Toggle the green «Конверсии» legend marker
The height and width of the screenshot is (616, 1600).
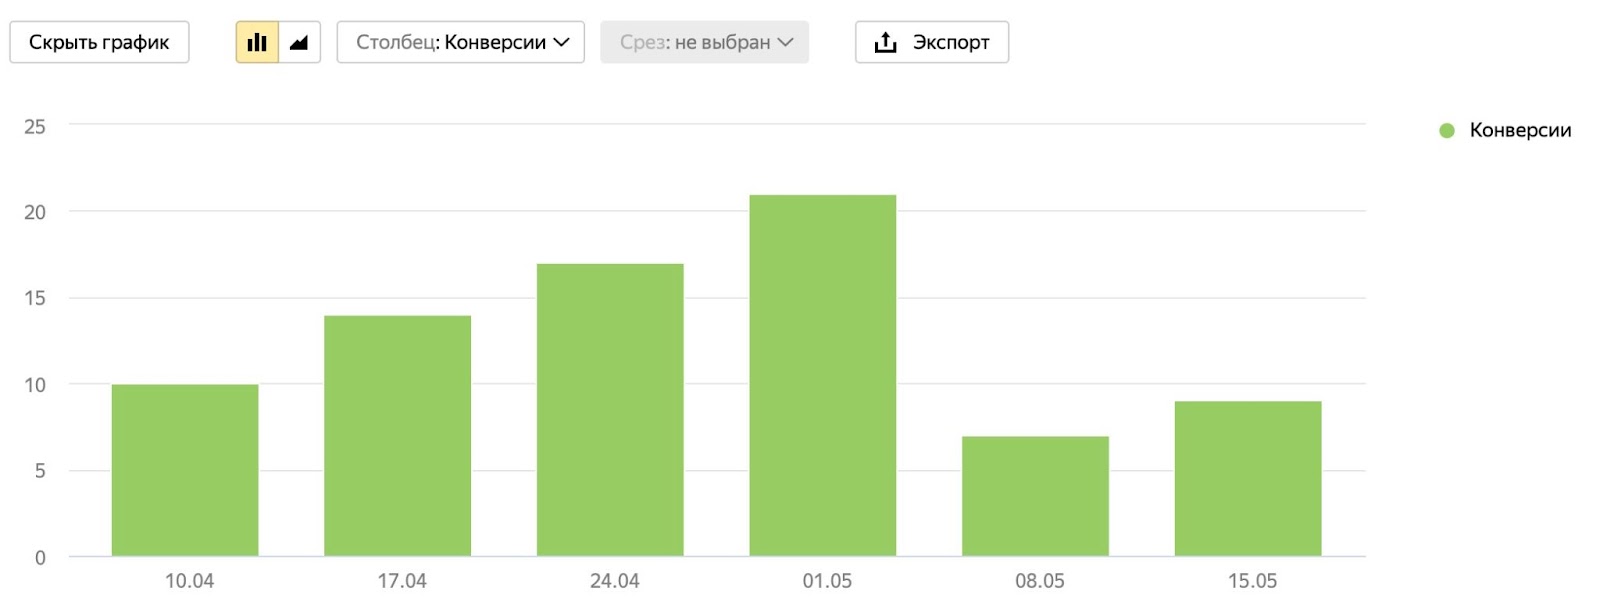click(1446, 130)
